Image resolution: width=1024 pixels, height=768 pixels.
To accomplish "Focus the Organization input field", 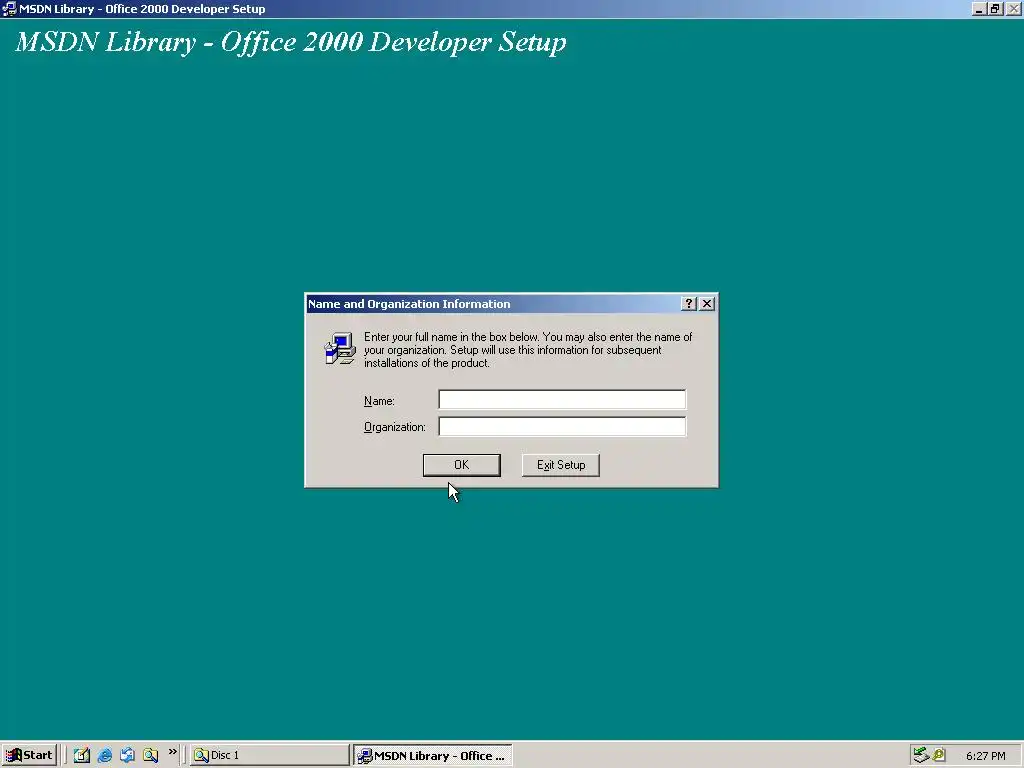I will pyautogui.click(x=562, y=426).
